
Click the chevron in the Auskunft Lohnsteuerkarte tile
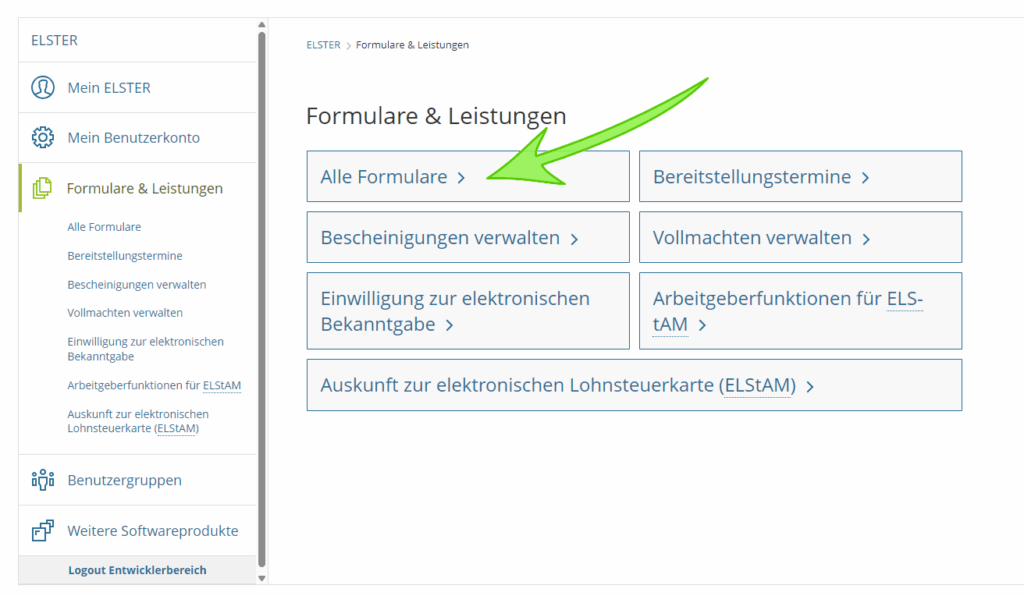[810, 386]
